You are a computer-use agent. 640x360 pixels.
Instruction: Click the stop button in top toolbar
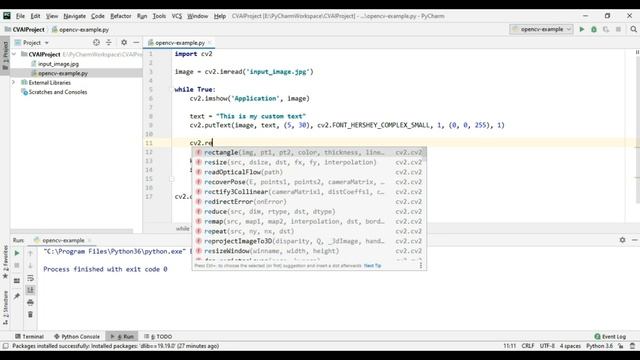tap(618, 29)
